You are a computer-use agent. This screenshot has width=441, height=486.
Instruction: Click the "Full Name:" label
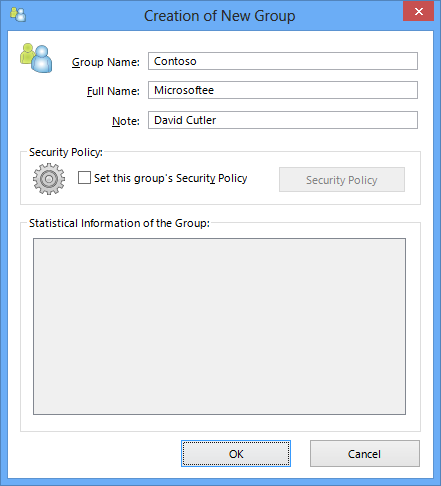click(113, 91)
